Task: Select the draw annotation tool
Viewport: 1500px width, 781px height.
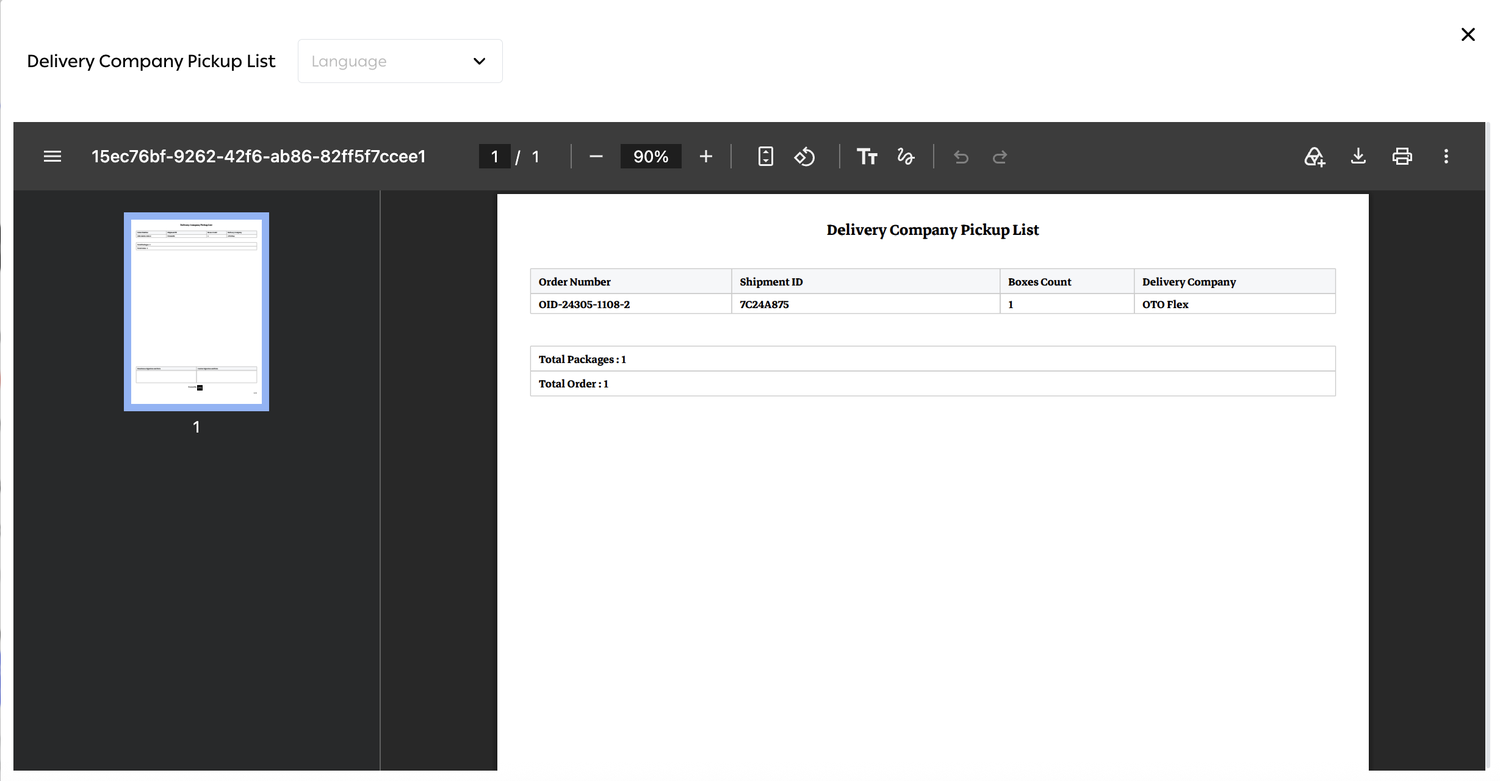Action: coord(906,156)
